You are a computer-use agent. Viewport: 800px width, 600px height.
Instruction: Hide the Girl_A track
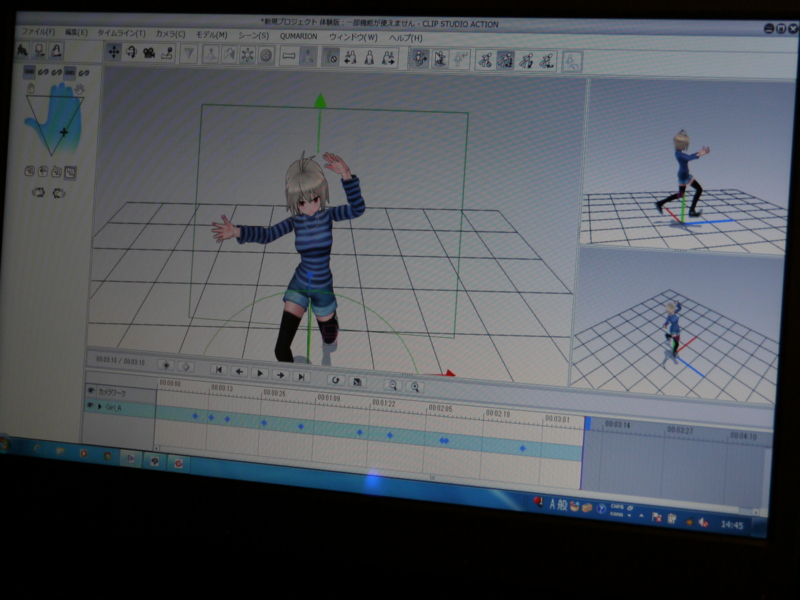[90, 406]
